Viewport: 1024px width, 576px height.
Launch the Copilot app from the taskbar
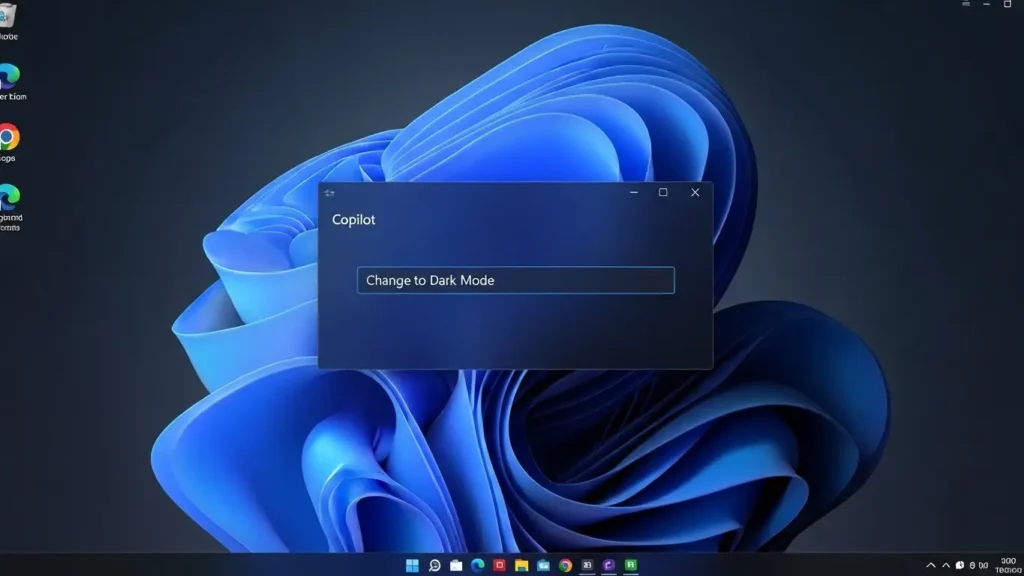610,564
